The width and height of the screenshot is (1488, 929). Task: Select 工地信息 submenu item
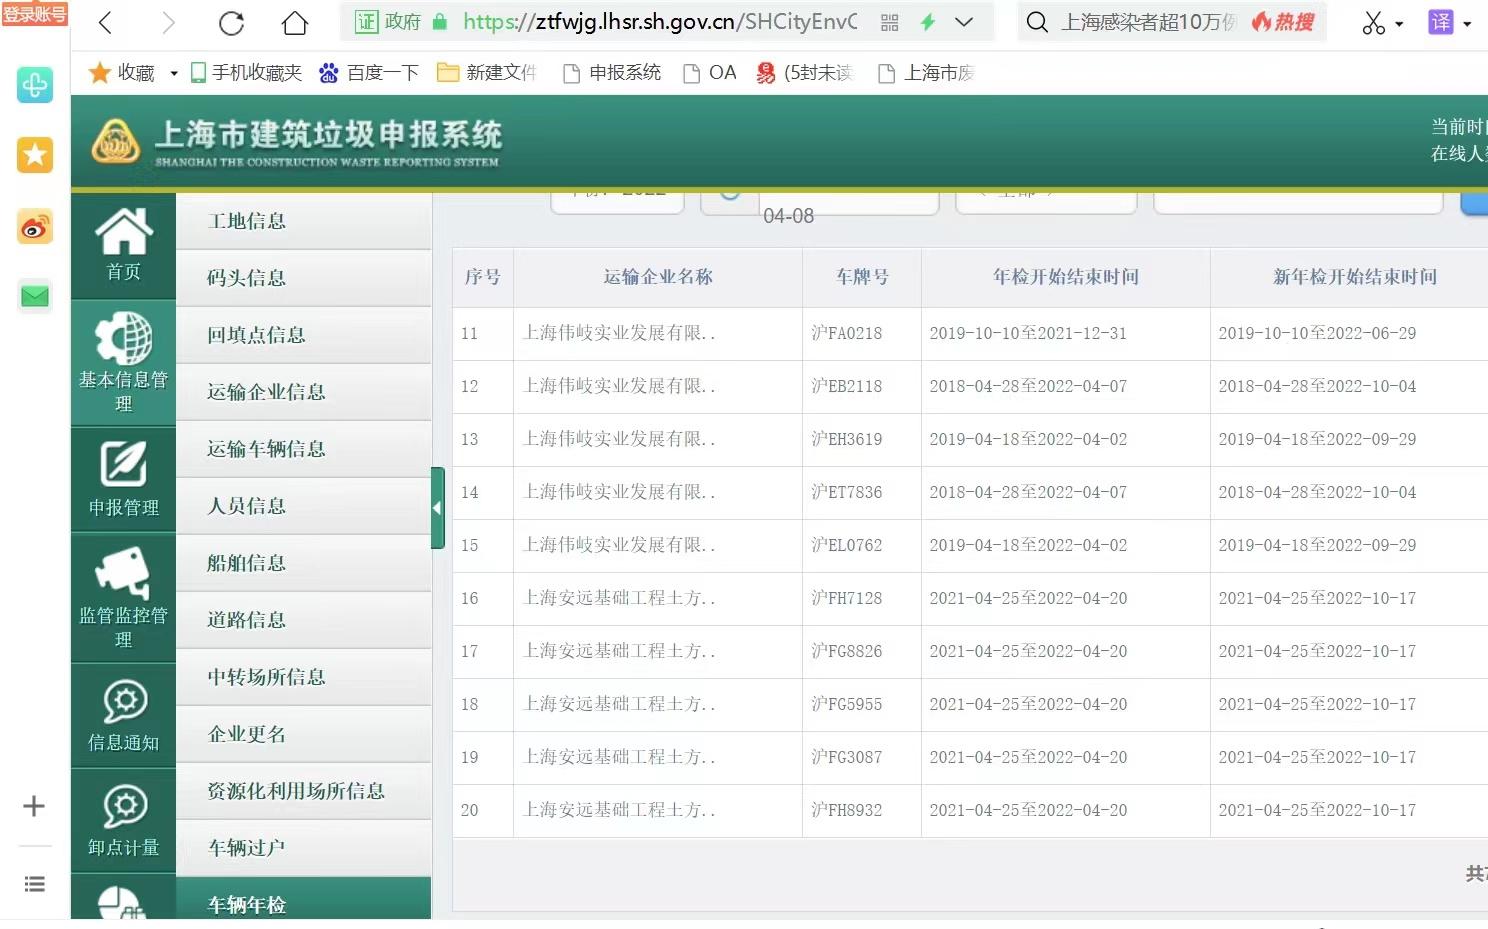point(304,221)
